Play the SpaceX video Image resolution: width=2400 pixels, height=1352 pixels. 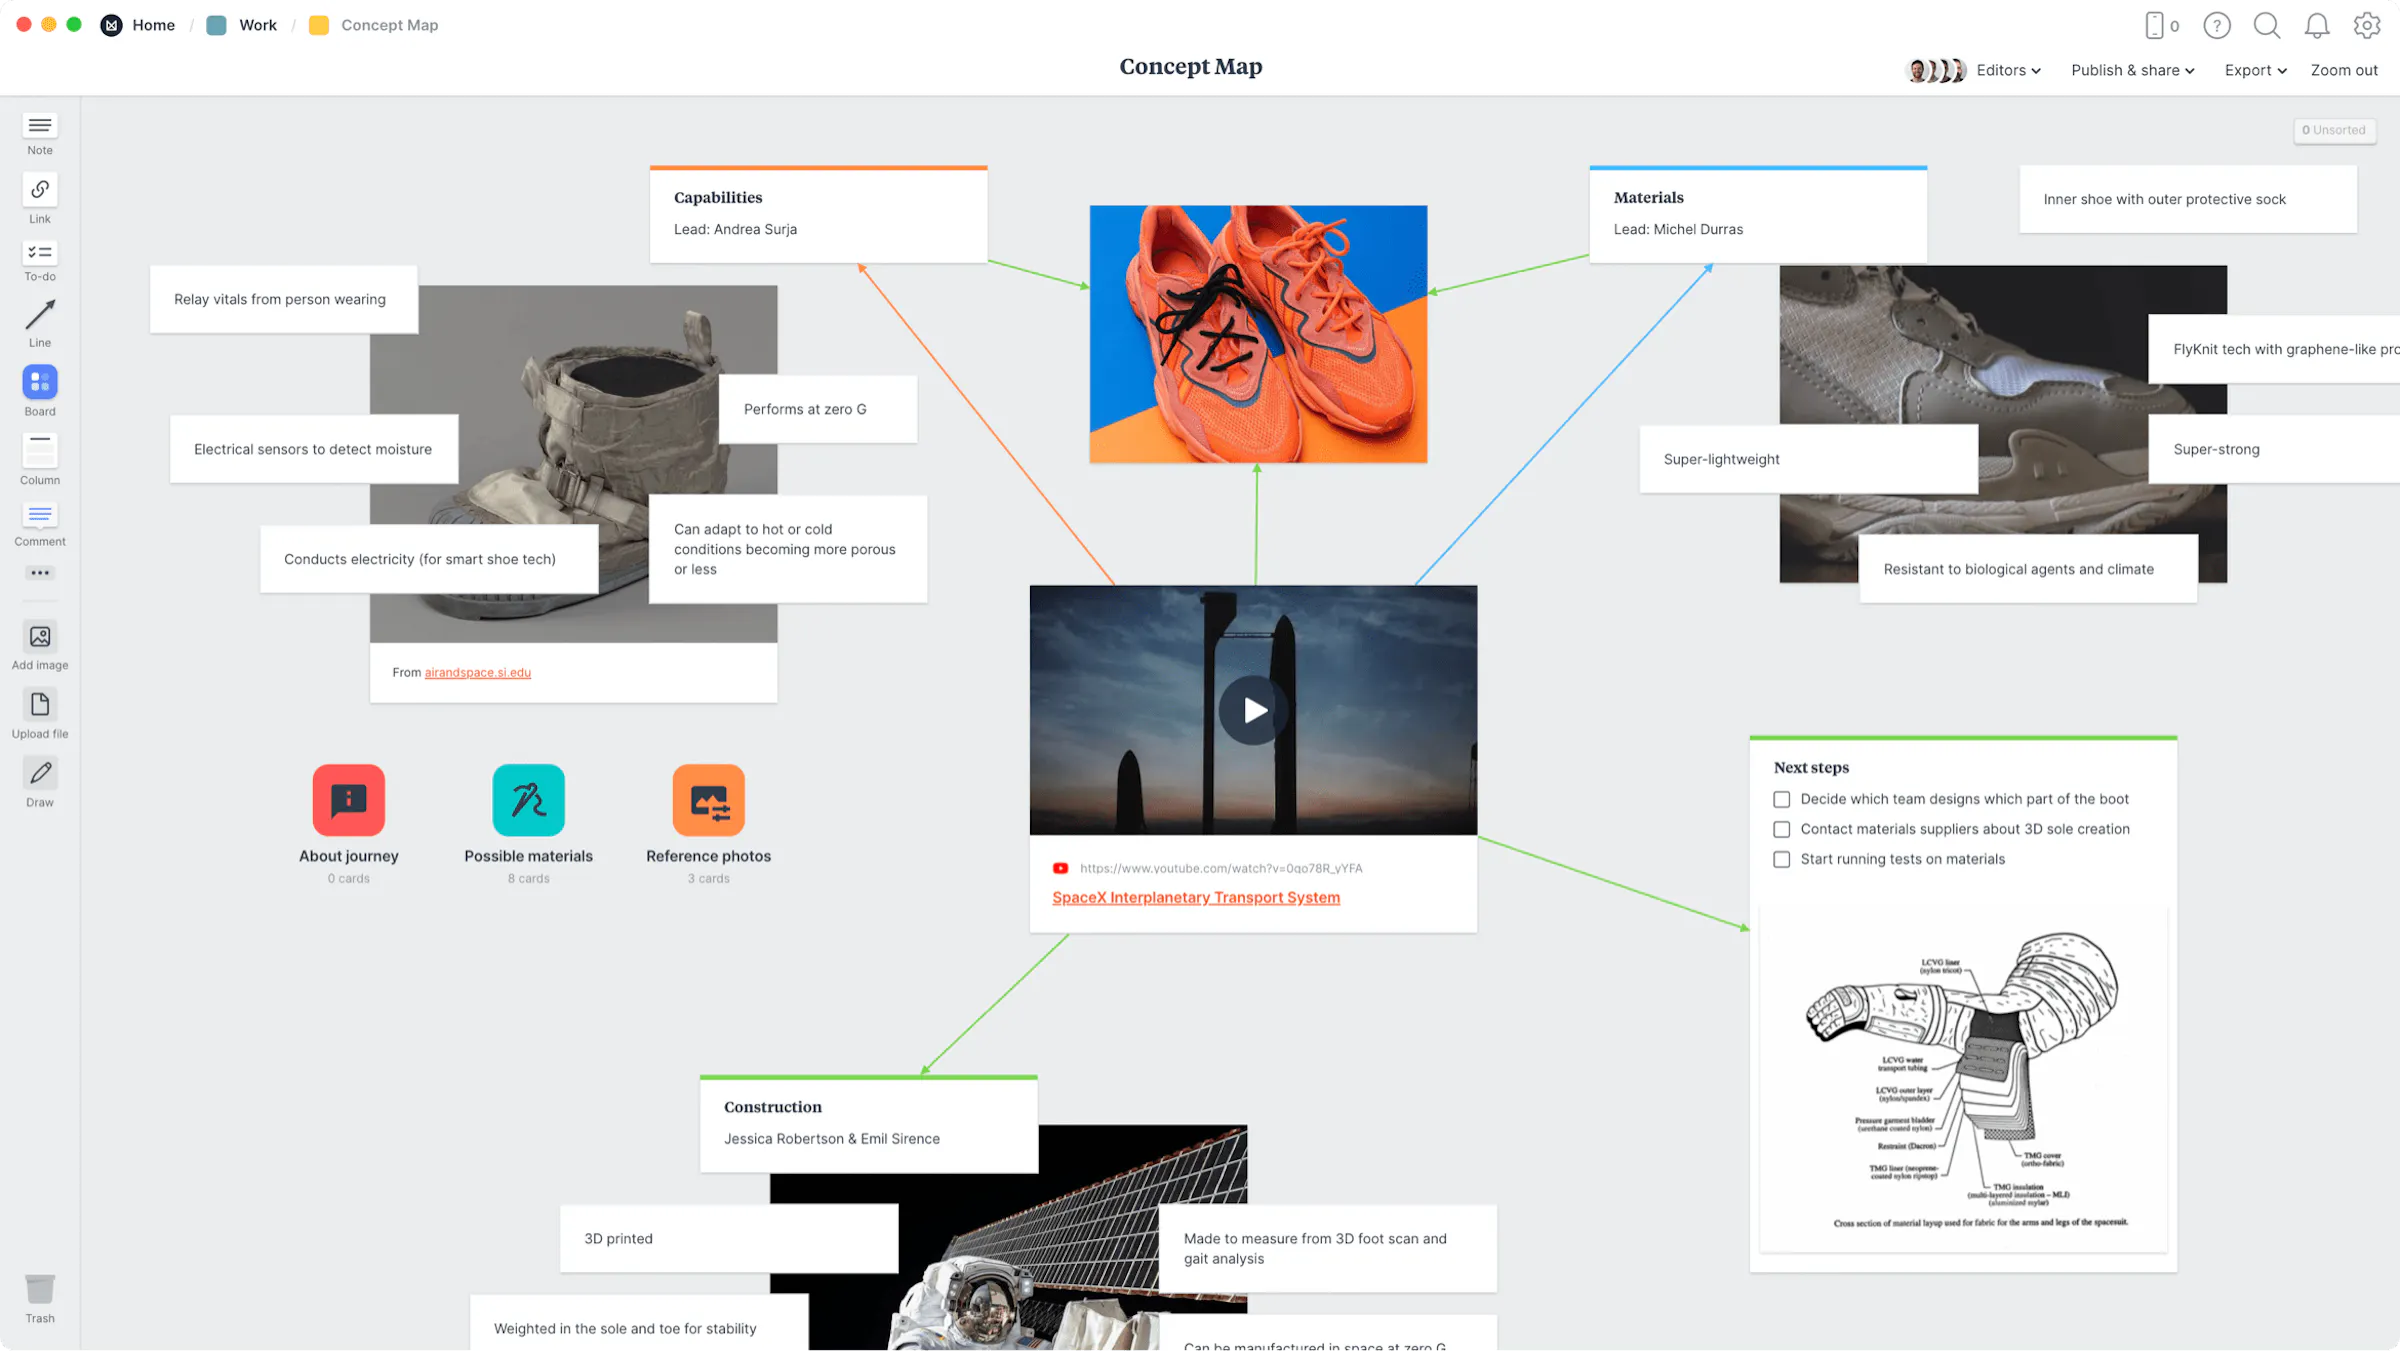pos(1253,710)
